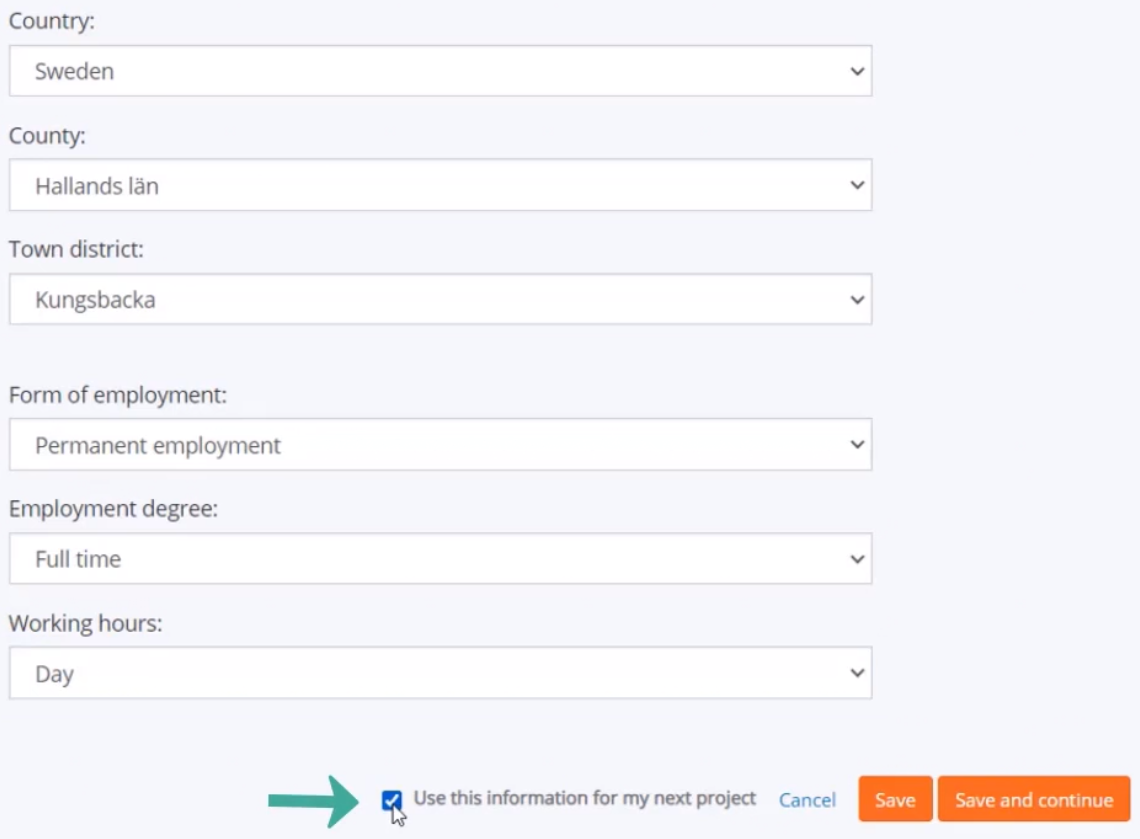Click the chevron arrow on Hallands län field
Viewport: 1140px width, 839px height.
[x=857, y=185]
